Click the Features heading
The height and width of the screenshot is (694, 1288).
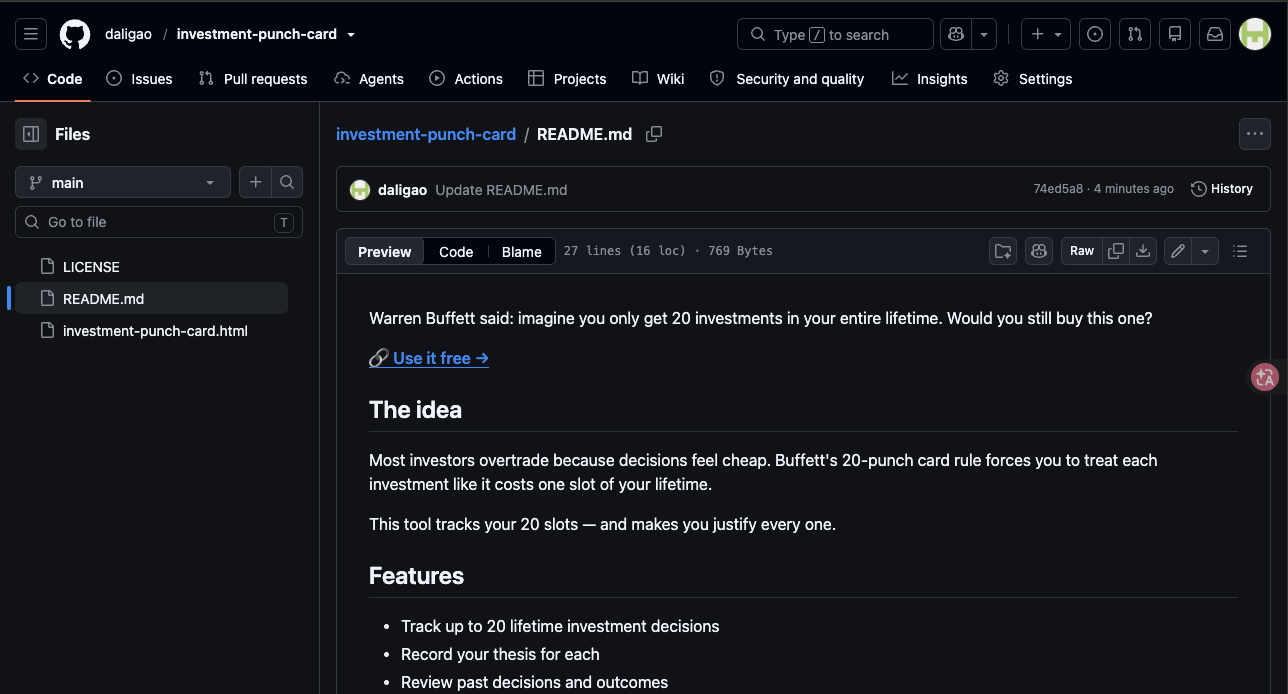pyautogui.click(x=416, y=576)
